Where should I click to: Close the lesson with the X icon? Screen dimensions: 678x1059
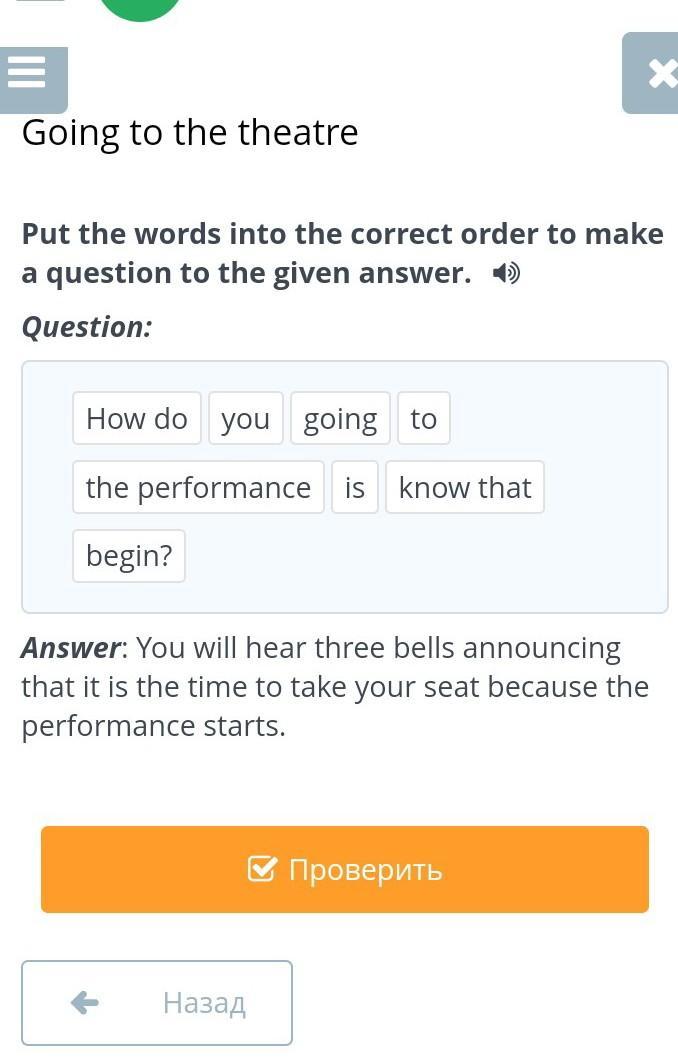coord(650,73)
